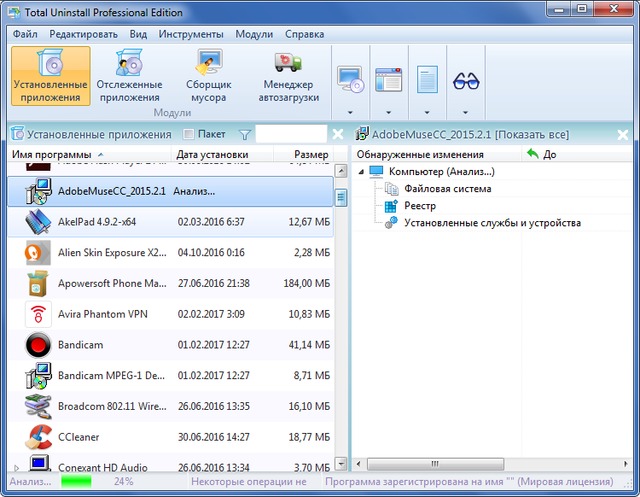Enable the Пакет checkbox
Viewport: 640px width, 497px height.
[189, 134]
